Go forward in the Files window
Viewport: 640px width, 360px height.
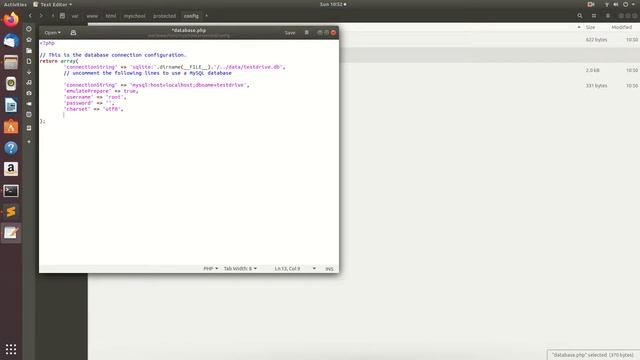click(41, 16)
